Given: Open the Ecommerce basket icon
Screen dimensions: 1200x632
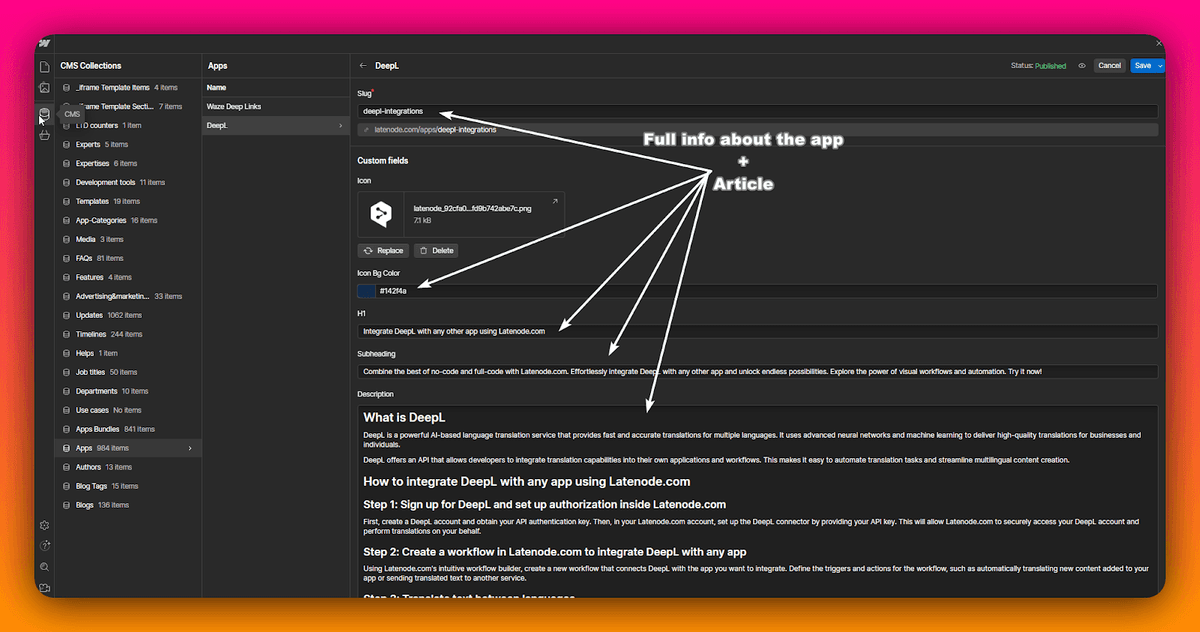Looking at the screenshot, I should (x=44, y=135).
